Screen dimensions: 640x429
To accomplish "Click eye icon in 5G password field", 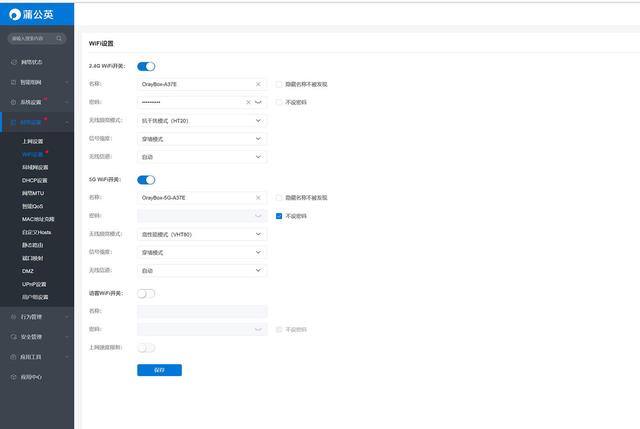I will [x=258, y=216].
